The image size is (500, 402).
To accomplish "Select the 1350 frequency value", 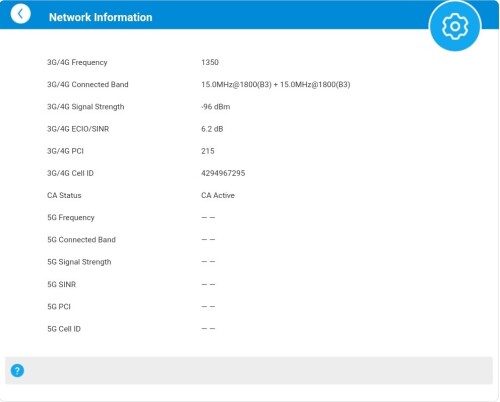I will (x=210, y=62).
